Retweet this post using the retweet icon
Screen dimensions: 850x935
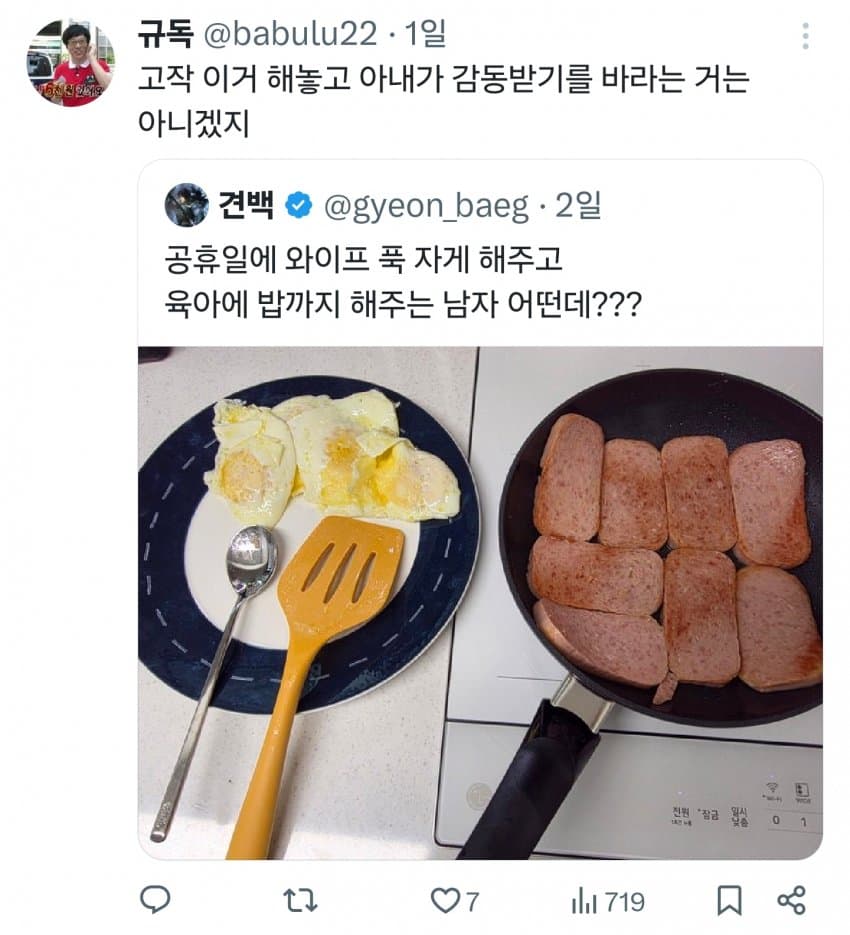(x=295, y=901)
